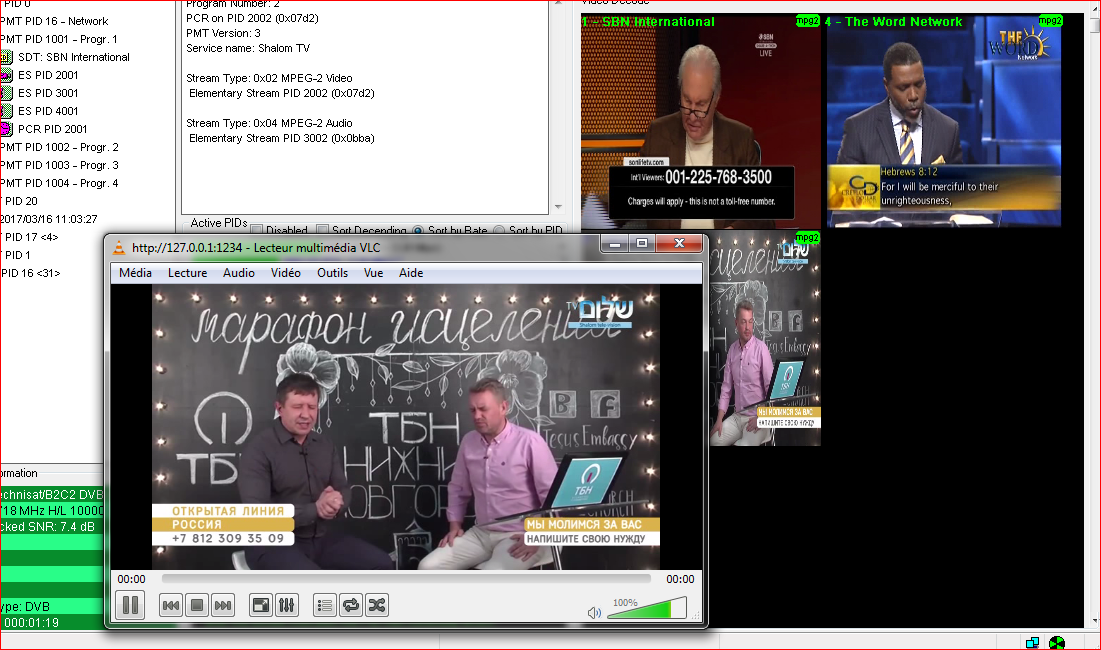
Task: Open VLC extended settings equalizer panel
Action: point(286,605)
